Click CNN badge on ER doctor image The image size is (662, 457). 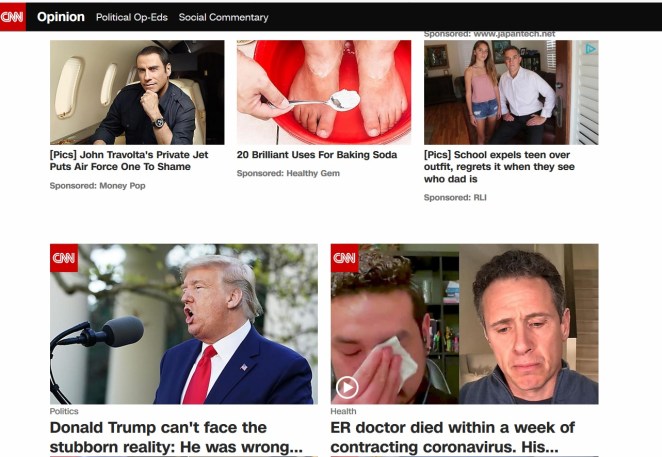pos(345,258)
